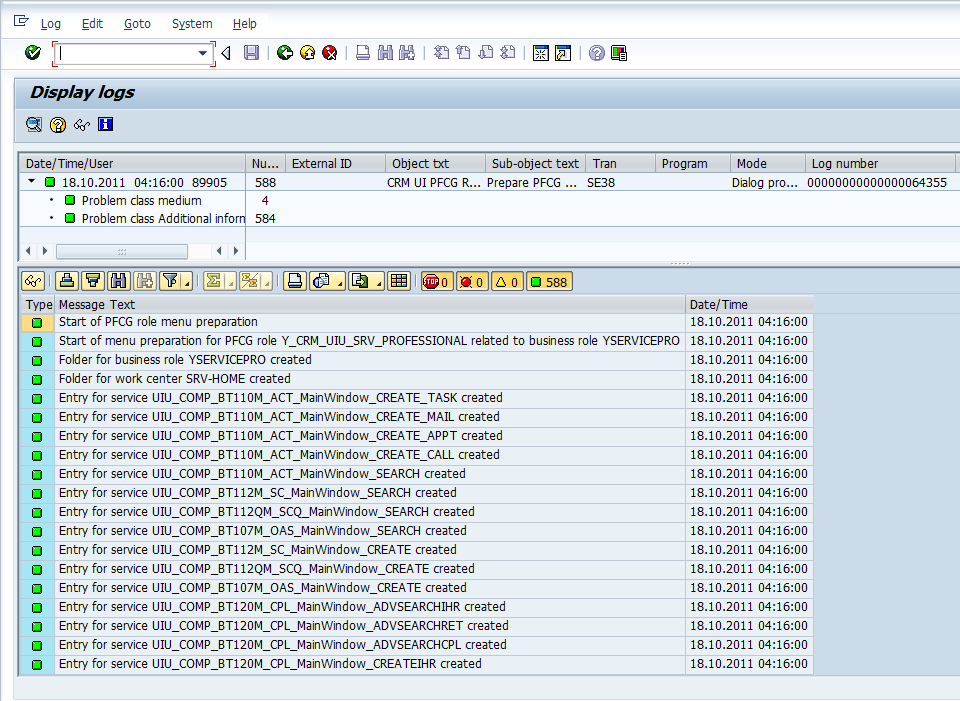The image size is (960, 701).
Task: Open the Export dropdown button
Action: (x=366, y=281)
